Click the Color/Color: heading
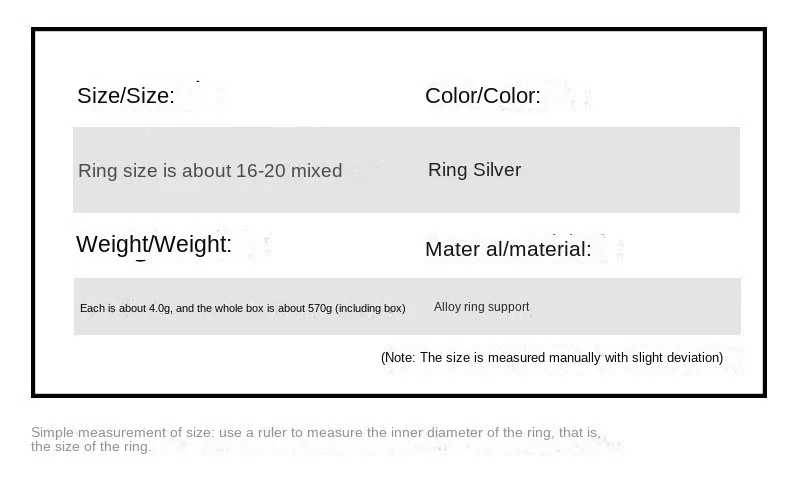 click(x=482, y=96)
